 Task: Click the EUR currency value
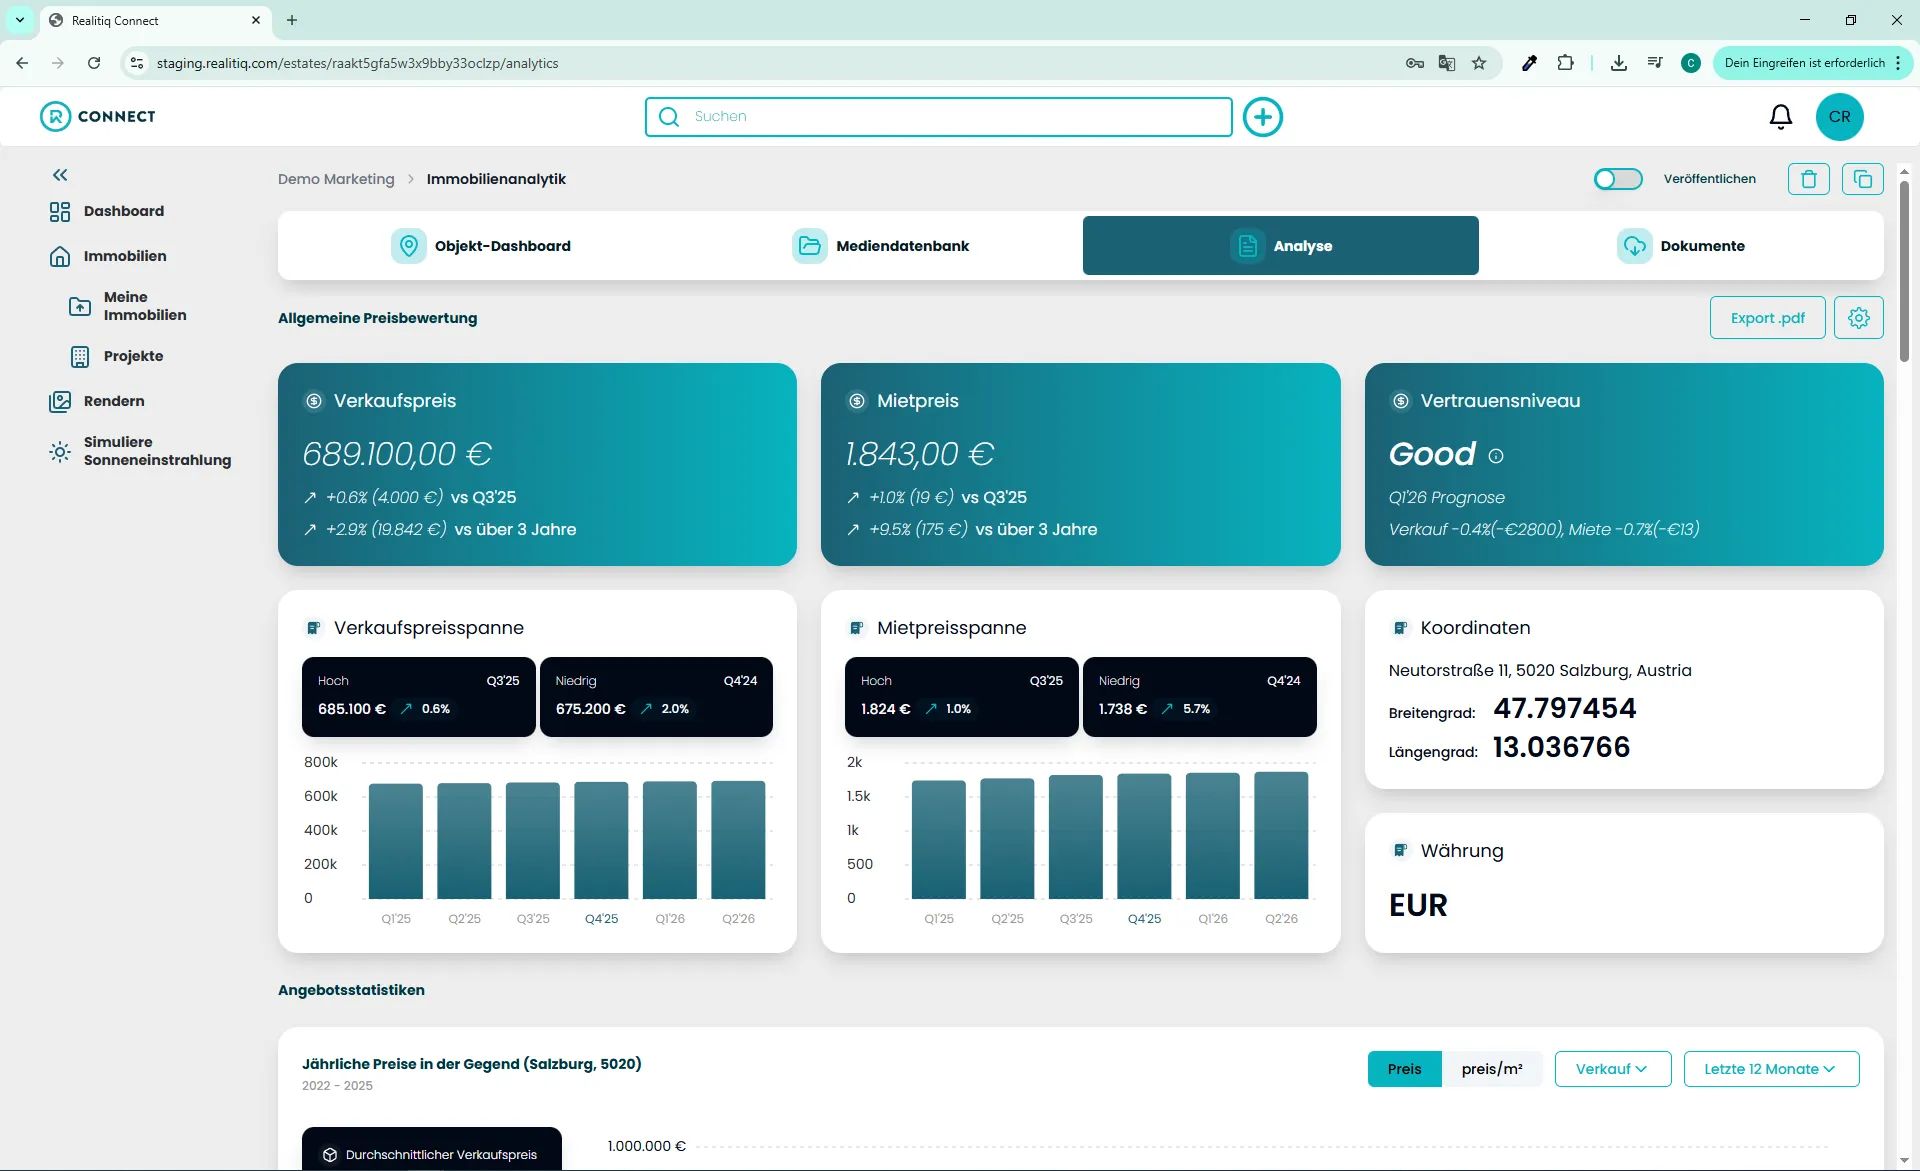pyautogui.click(x=1418, y=905)
